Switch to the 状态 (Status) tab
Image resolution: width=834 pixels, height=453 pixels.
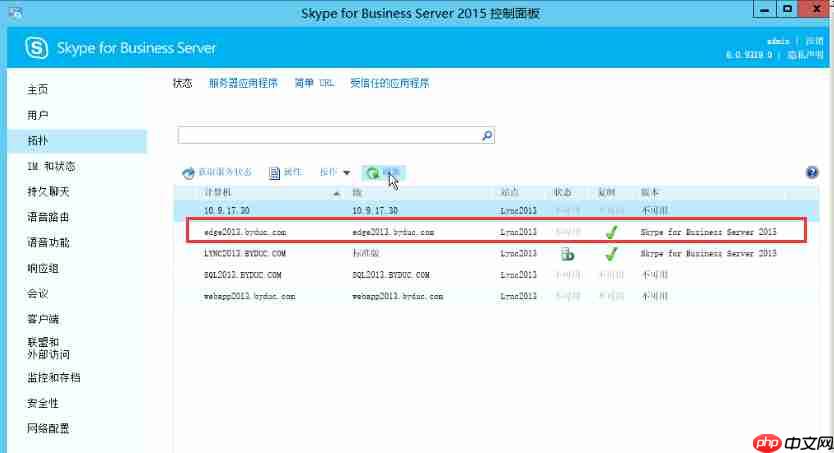tap(182, 83)
